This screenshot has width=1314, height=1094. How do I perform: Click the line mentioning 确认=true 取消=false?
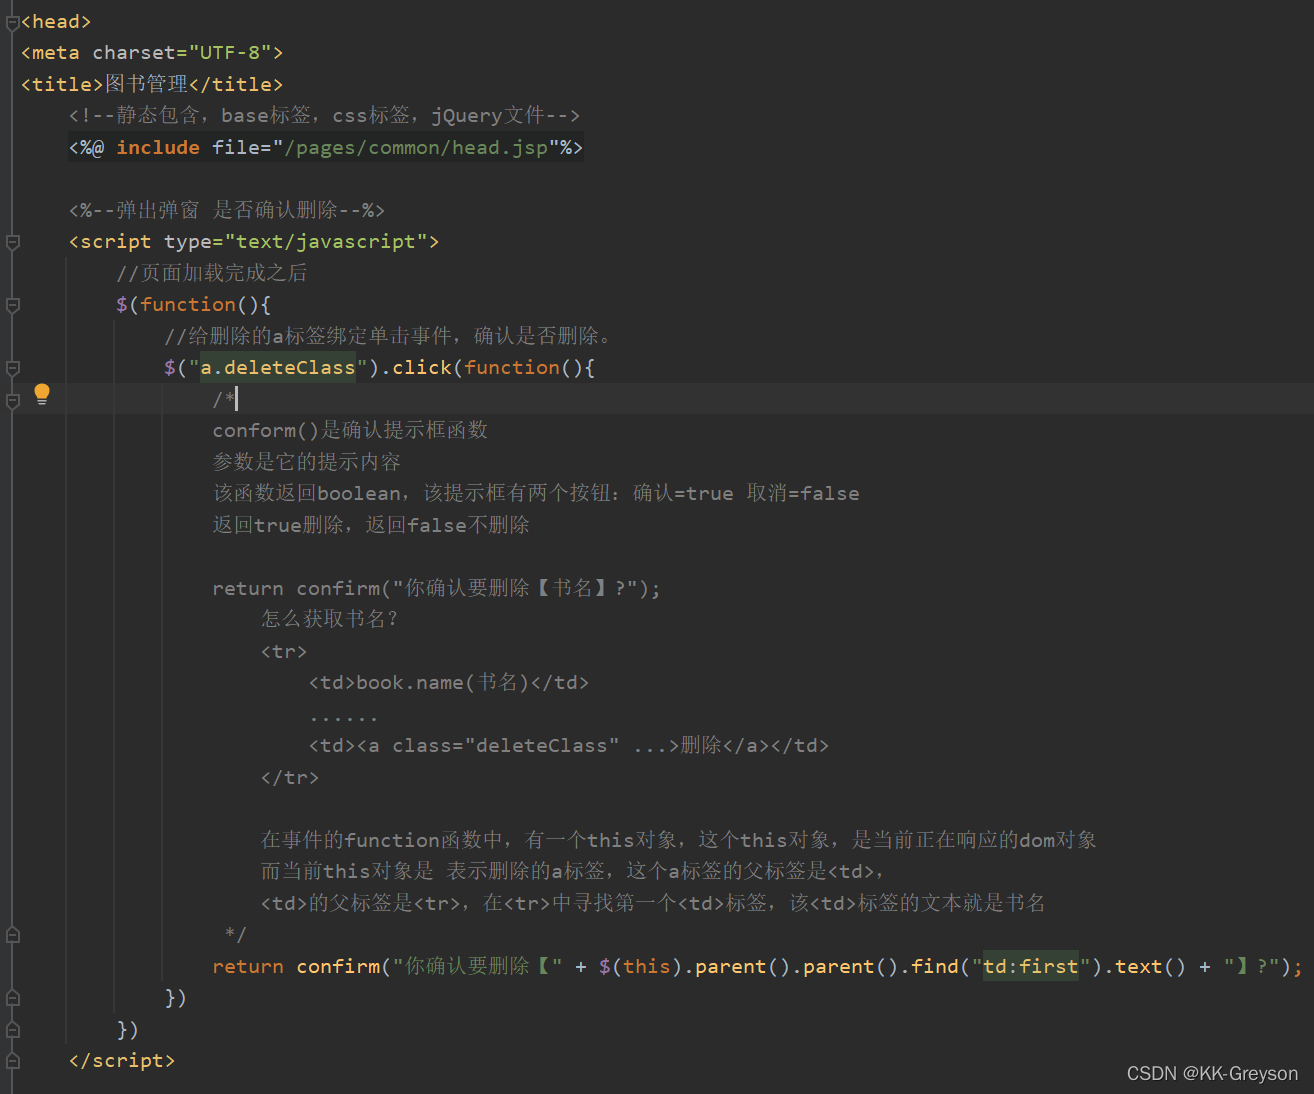tap(536, 493)
